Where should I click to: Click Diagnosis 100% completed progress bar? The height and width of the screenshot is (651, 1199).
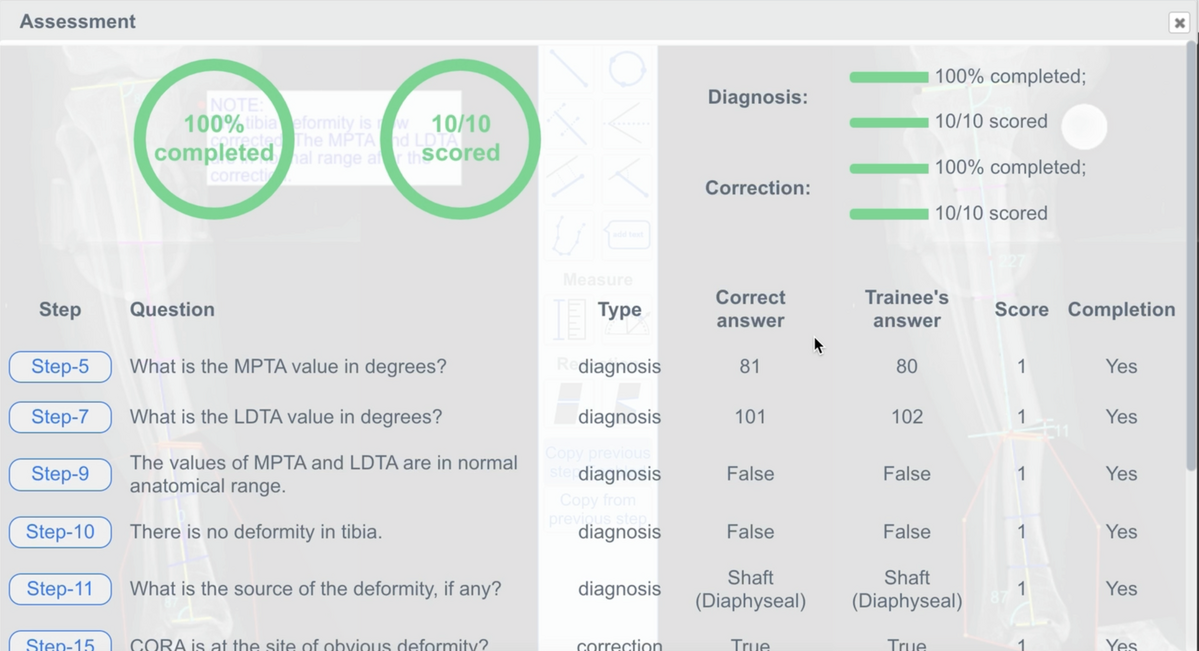889,77
